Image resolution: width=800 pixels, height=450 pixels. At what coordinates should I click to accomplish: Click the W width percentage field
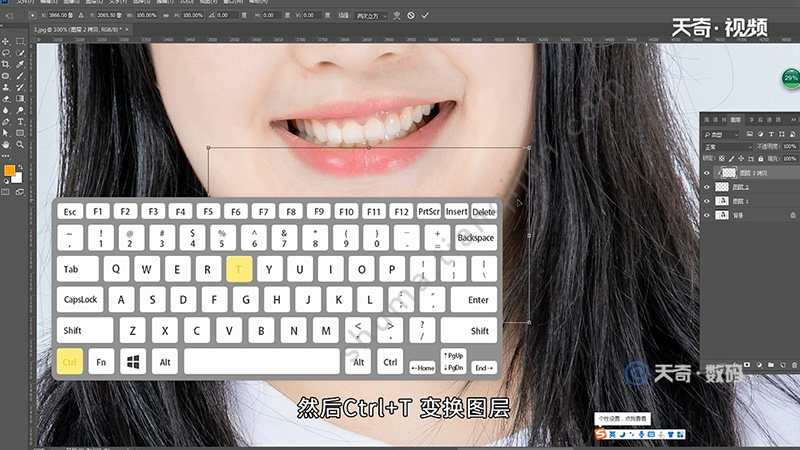pyautogui.click(x=147, y=16)
